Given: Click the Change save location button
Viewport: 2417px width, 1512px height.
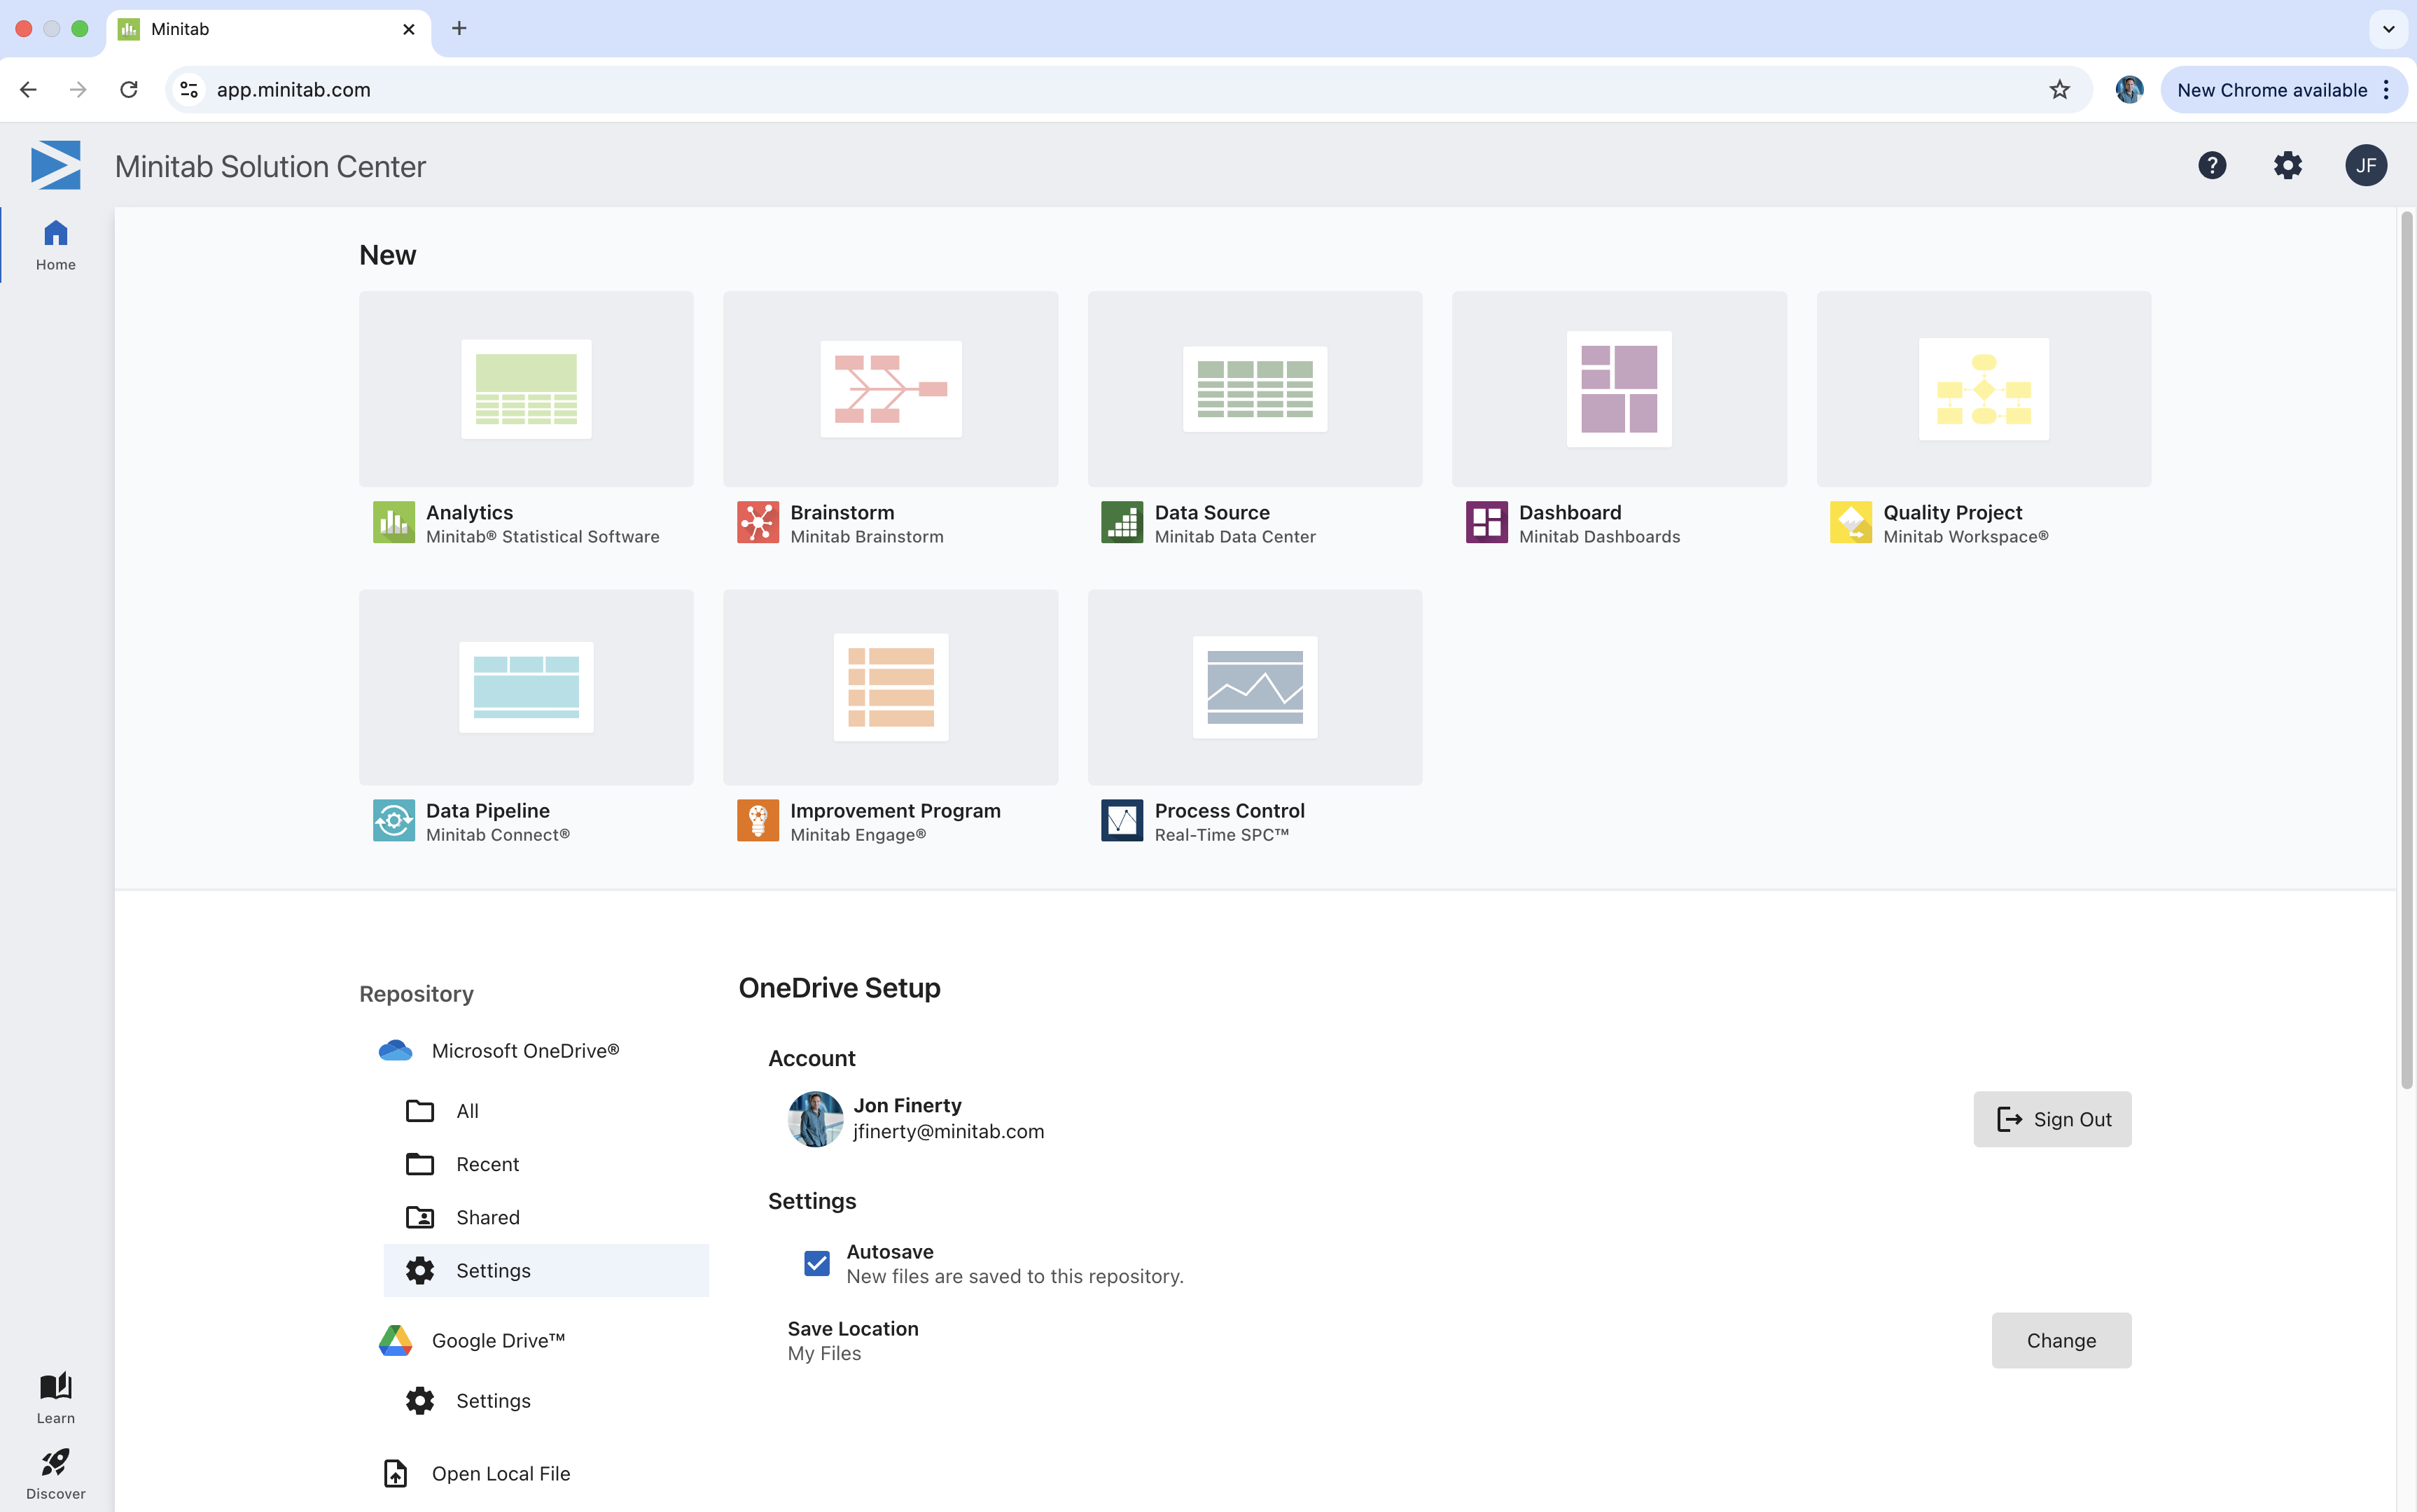Looking at the screenshot, I should (x=2061, y=1340).
